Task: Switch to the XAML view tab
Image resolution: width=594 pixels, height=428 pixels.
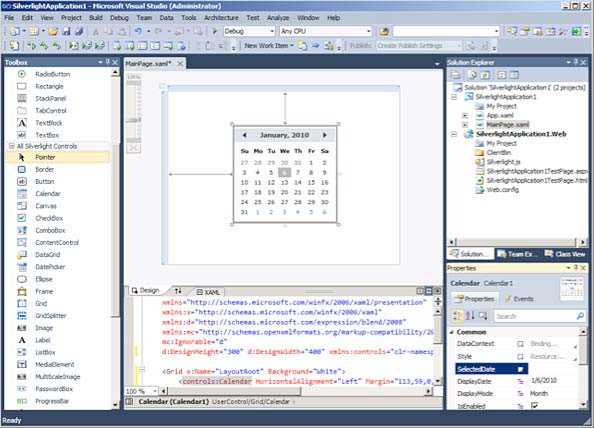Action: pyautogui.click(x=209, y=292)
